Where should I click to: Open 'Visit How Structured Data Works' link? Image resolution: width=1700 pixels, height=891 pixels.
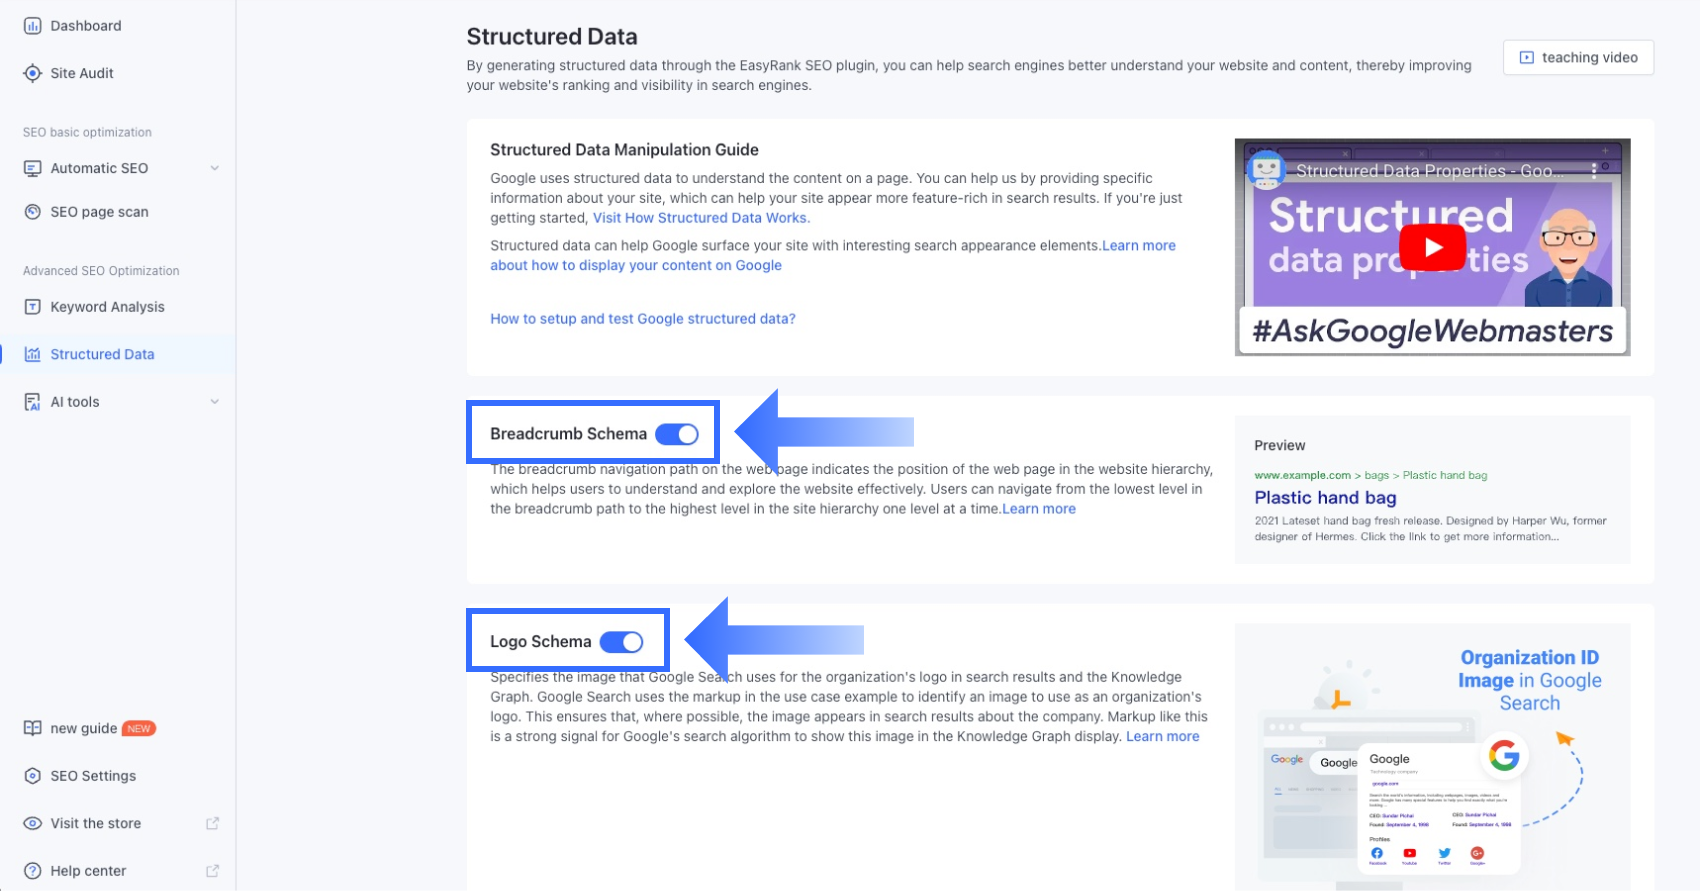(701, 218)
